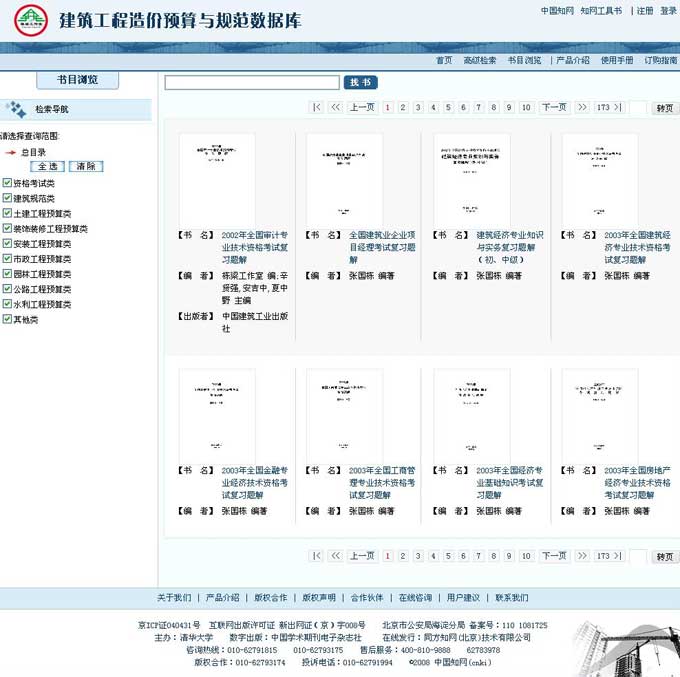
Task: Click the bottom pagination double-right arrow icon
Action: coord(581,556)
